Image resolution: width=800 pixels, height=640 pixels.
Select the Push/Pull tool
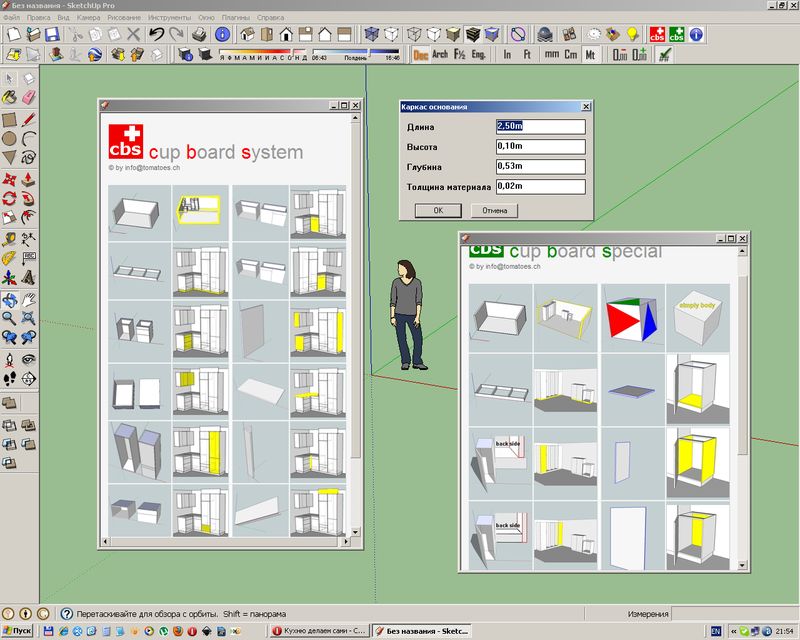coord(29,179)
